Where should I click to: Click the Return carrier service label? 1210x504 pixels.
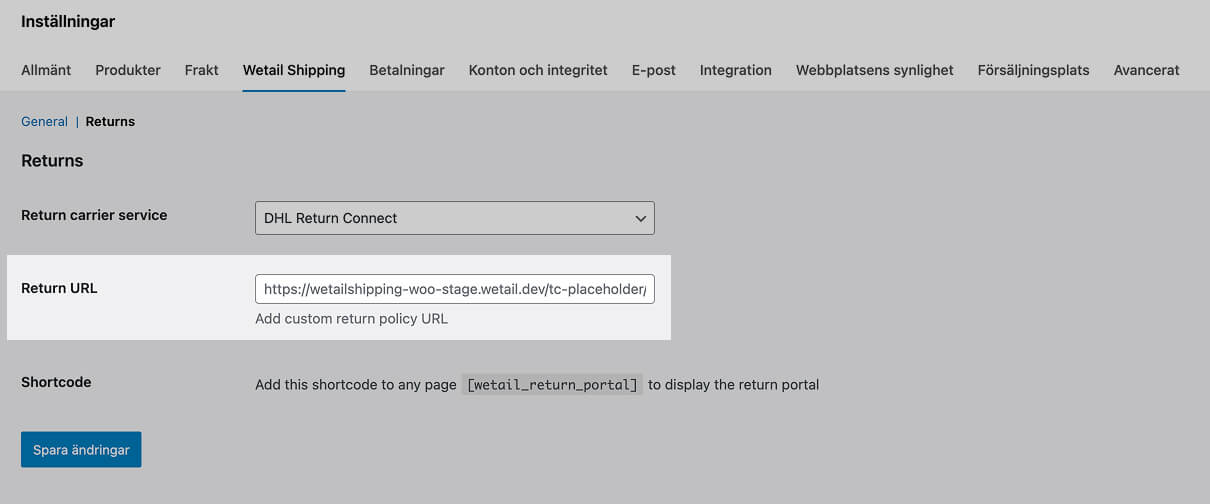[94, 215]
